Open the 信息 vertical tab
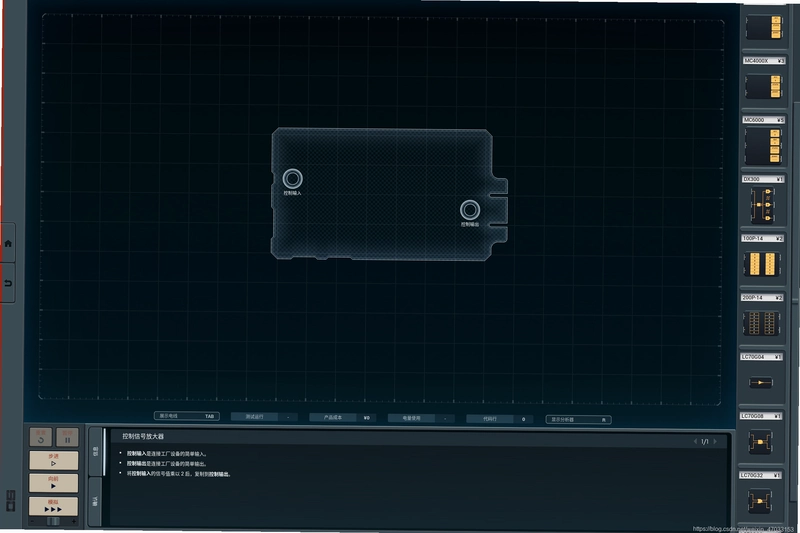Screen dimensions: 800x533 (x=96, y=451)
